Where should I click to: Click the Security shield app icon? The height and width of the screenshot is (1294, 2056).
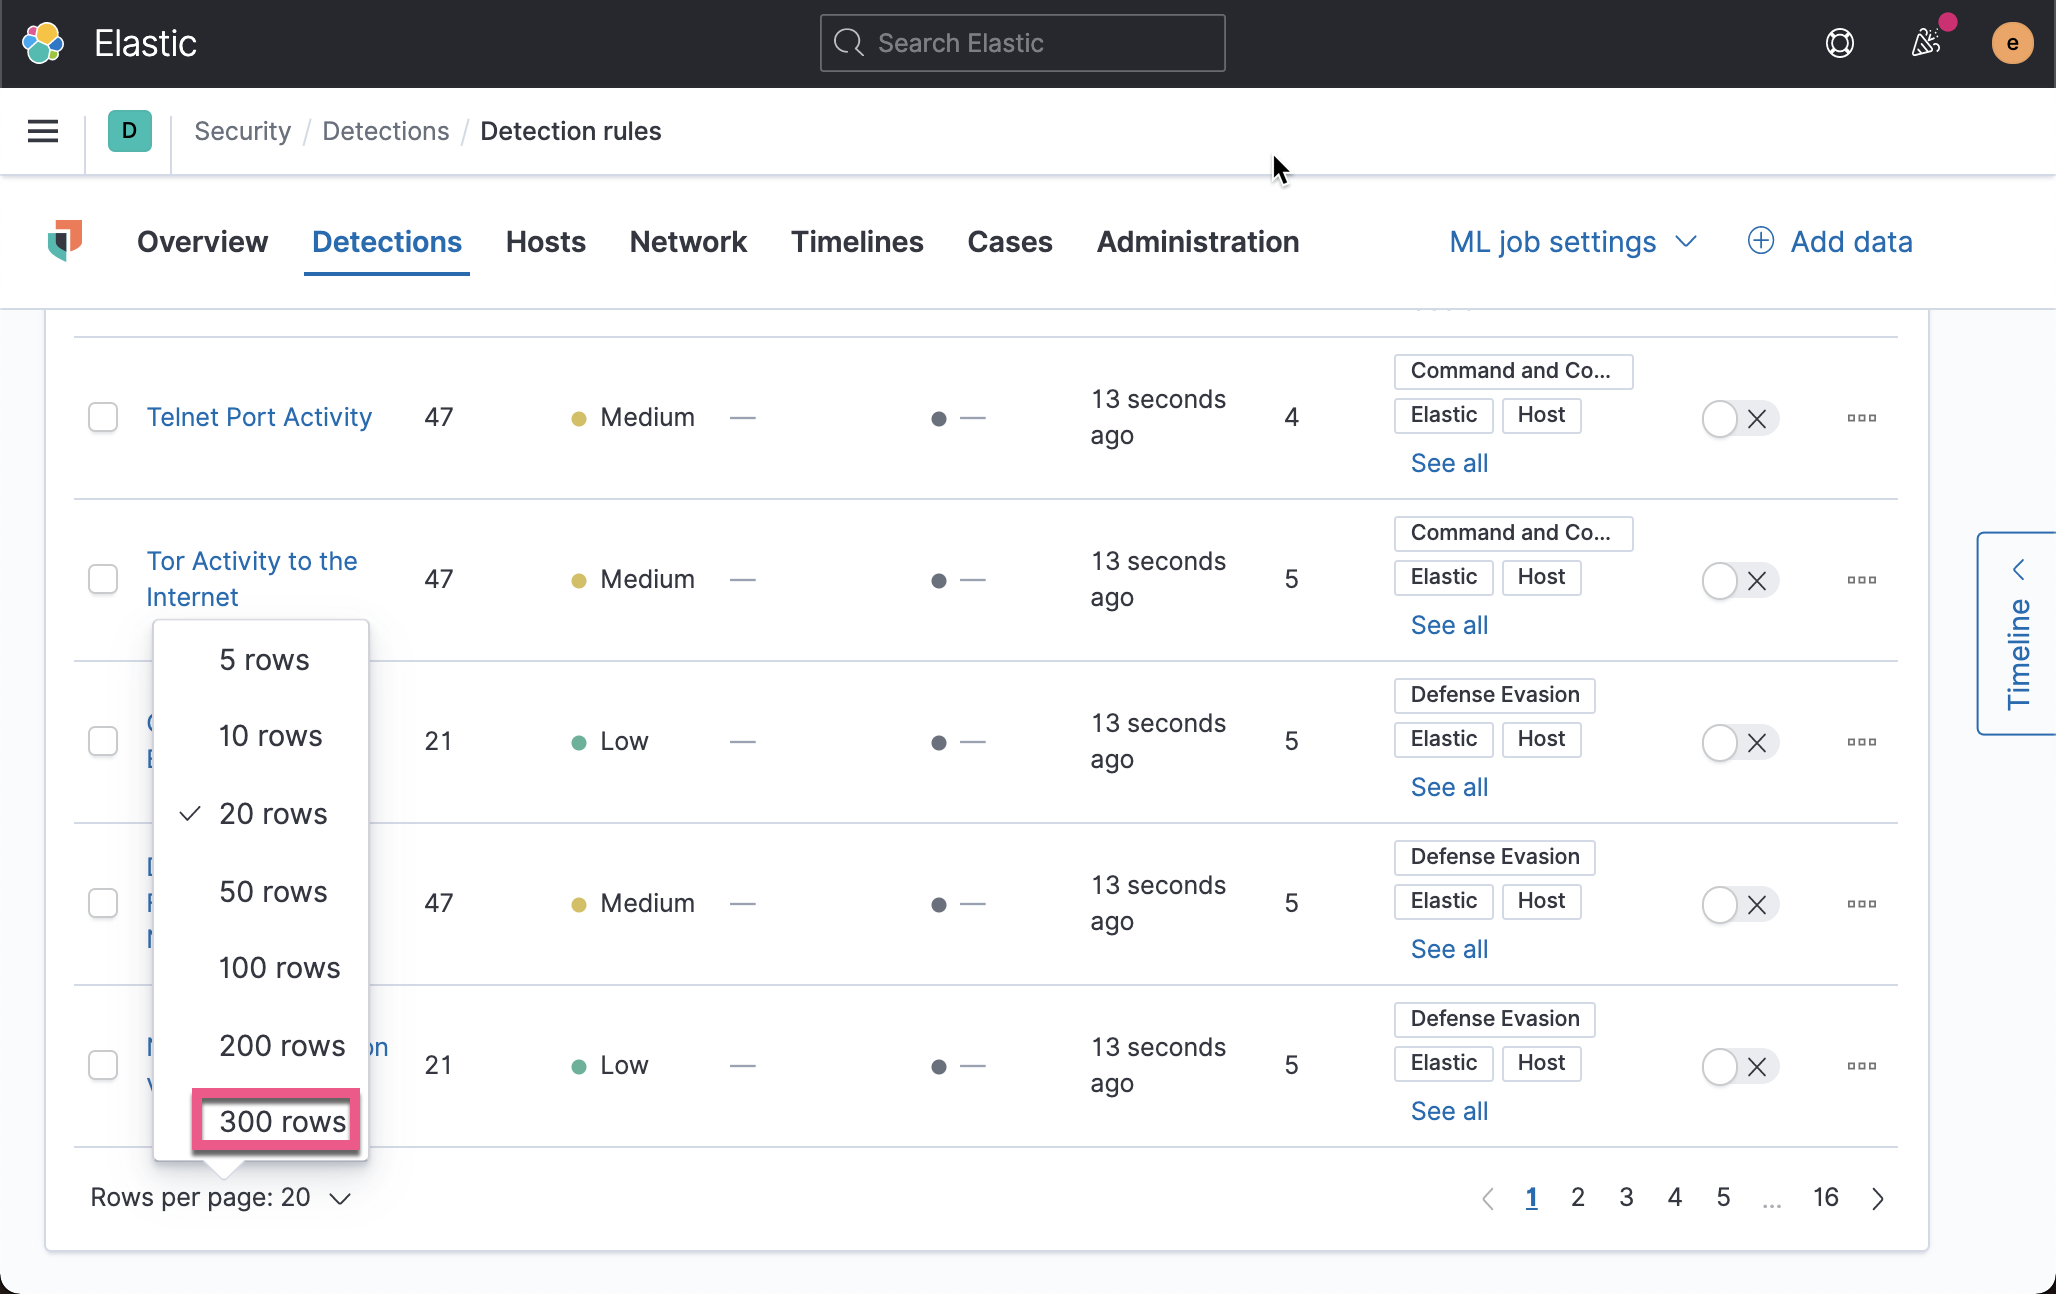click(66, 241)
